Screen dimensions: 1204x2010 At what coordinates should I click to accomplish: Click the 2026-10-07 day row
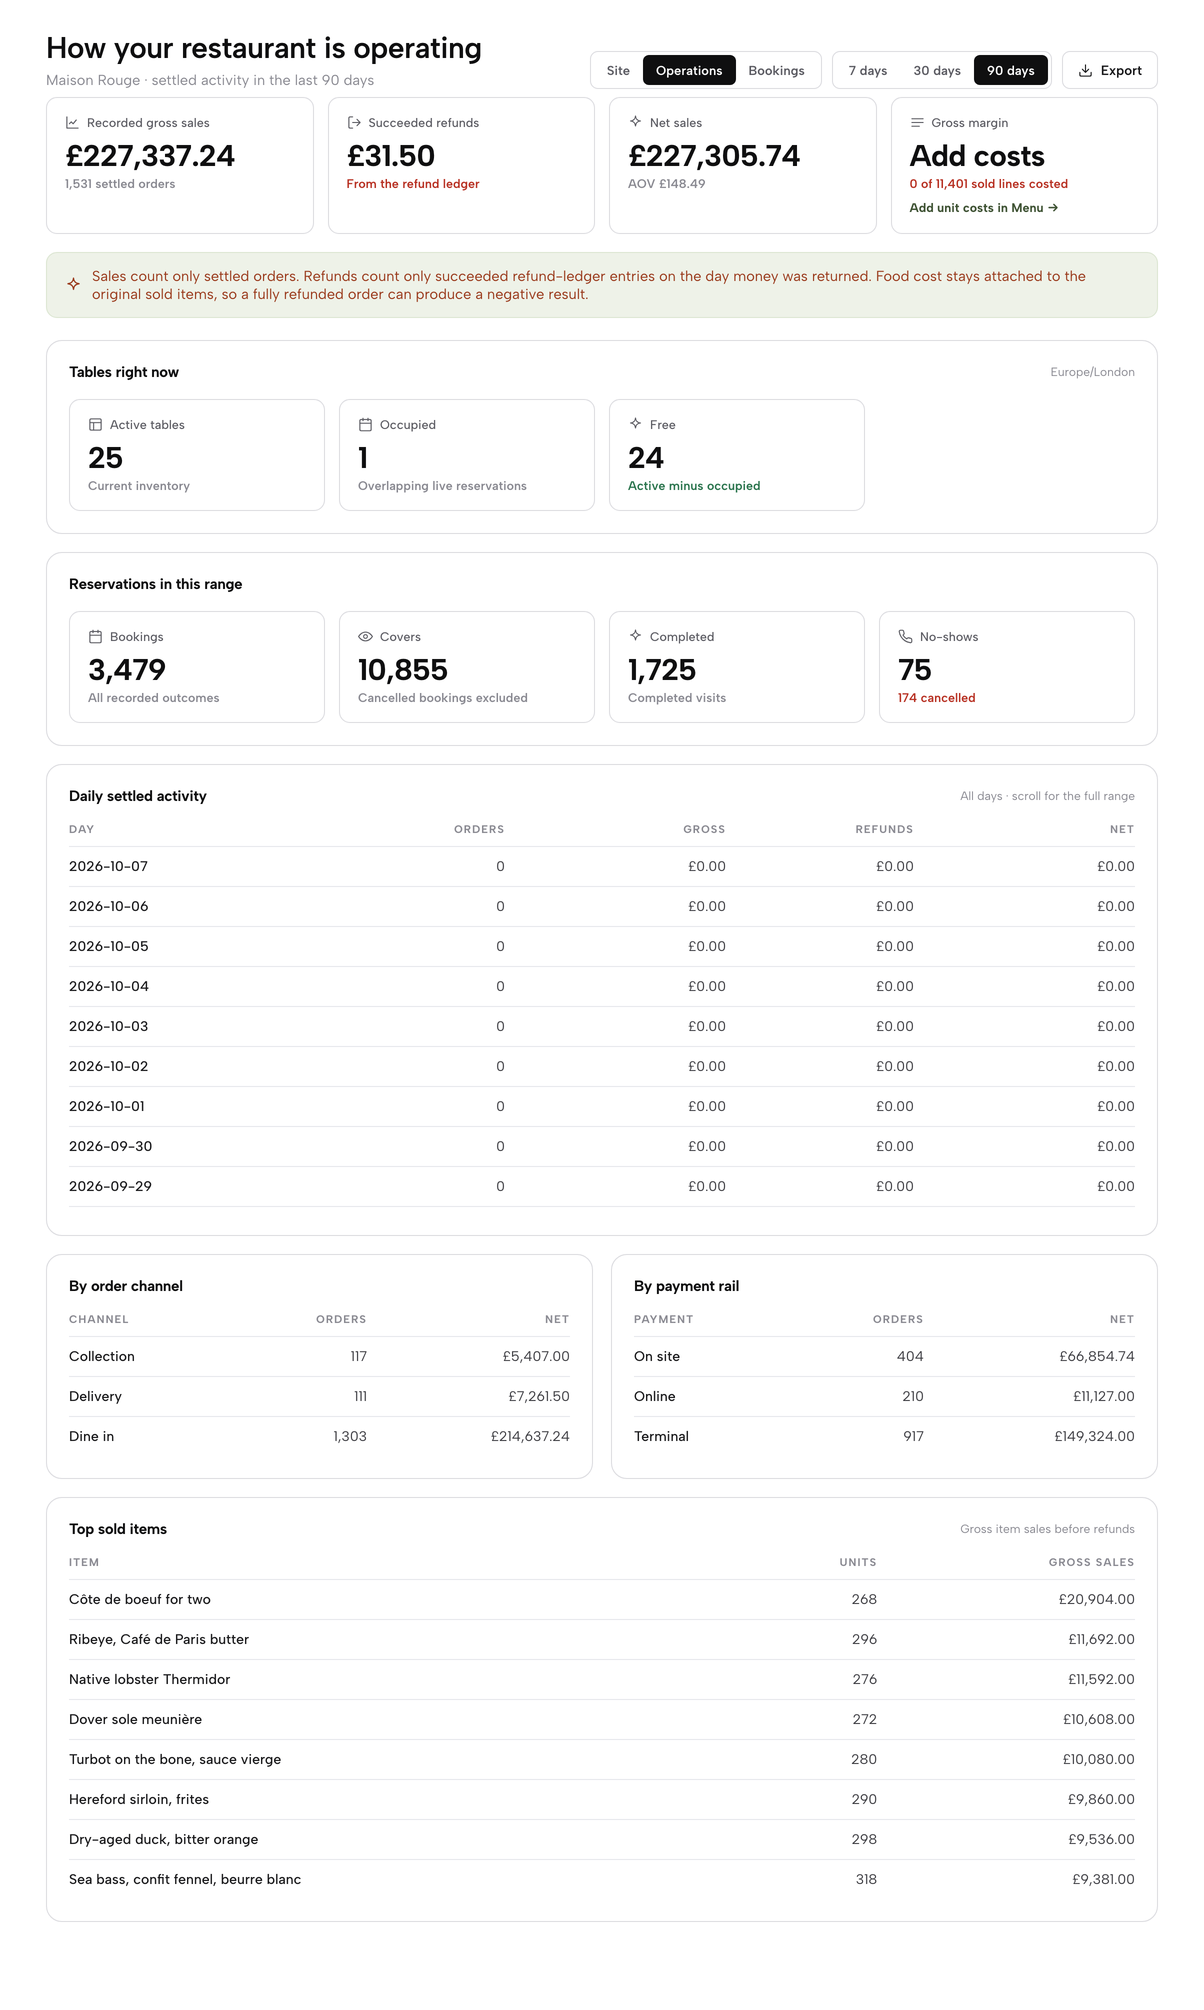[602, 867]
